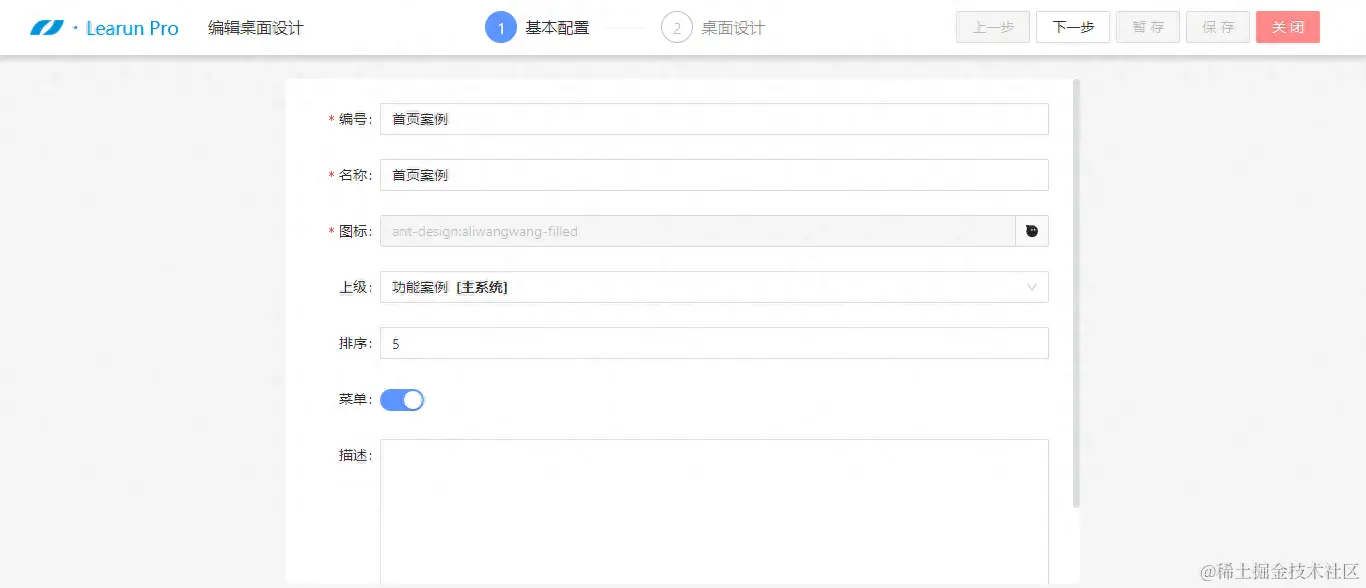Image resolution: width=1366 pixels, height=588 pixels.
Task: Select step 1 基本配置
Action: click(537, 28)
